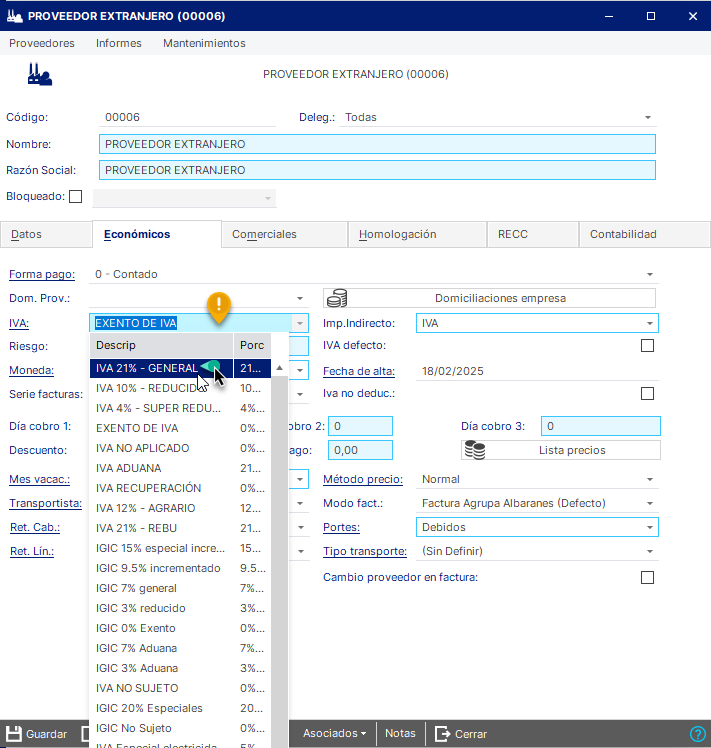Screen dimensions: 711x748
Task: Select IVA 21% - REBU option
Action: coord(180,529)
